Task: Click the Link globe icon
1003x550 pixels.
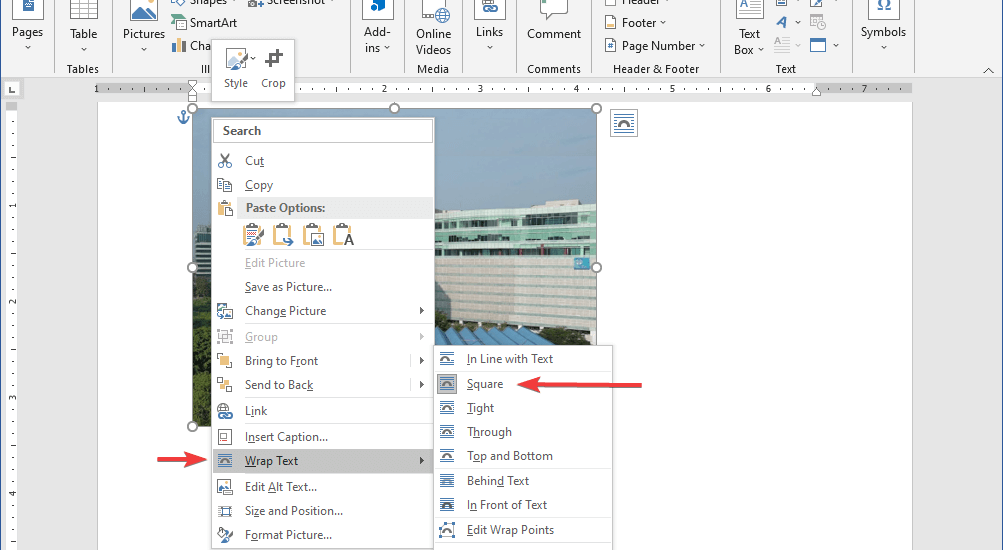Action: [x=225, y=411]
